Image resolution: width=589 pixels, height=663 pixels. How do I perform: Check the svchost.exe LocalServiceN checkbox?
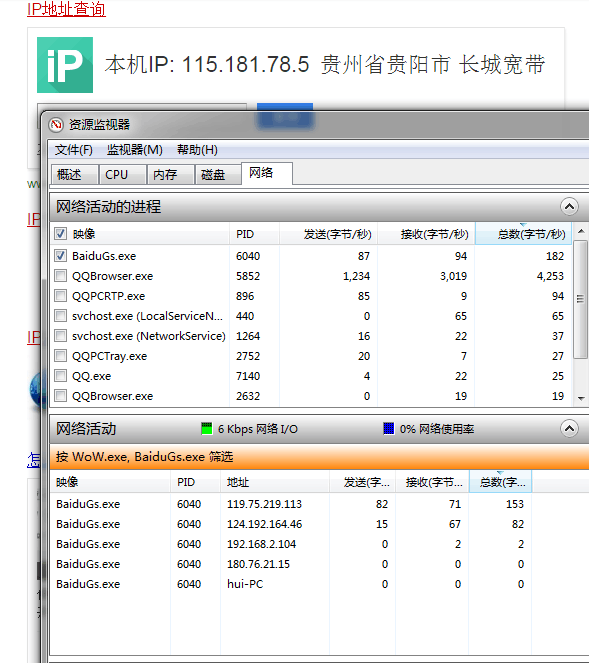point(60,316)
